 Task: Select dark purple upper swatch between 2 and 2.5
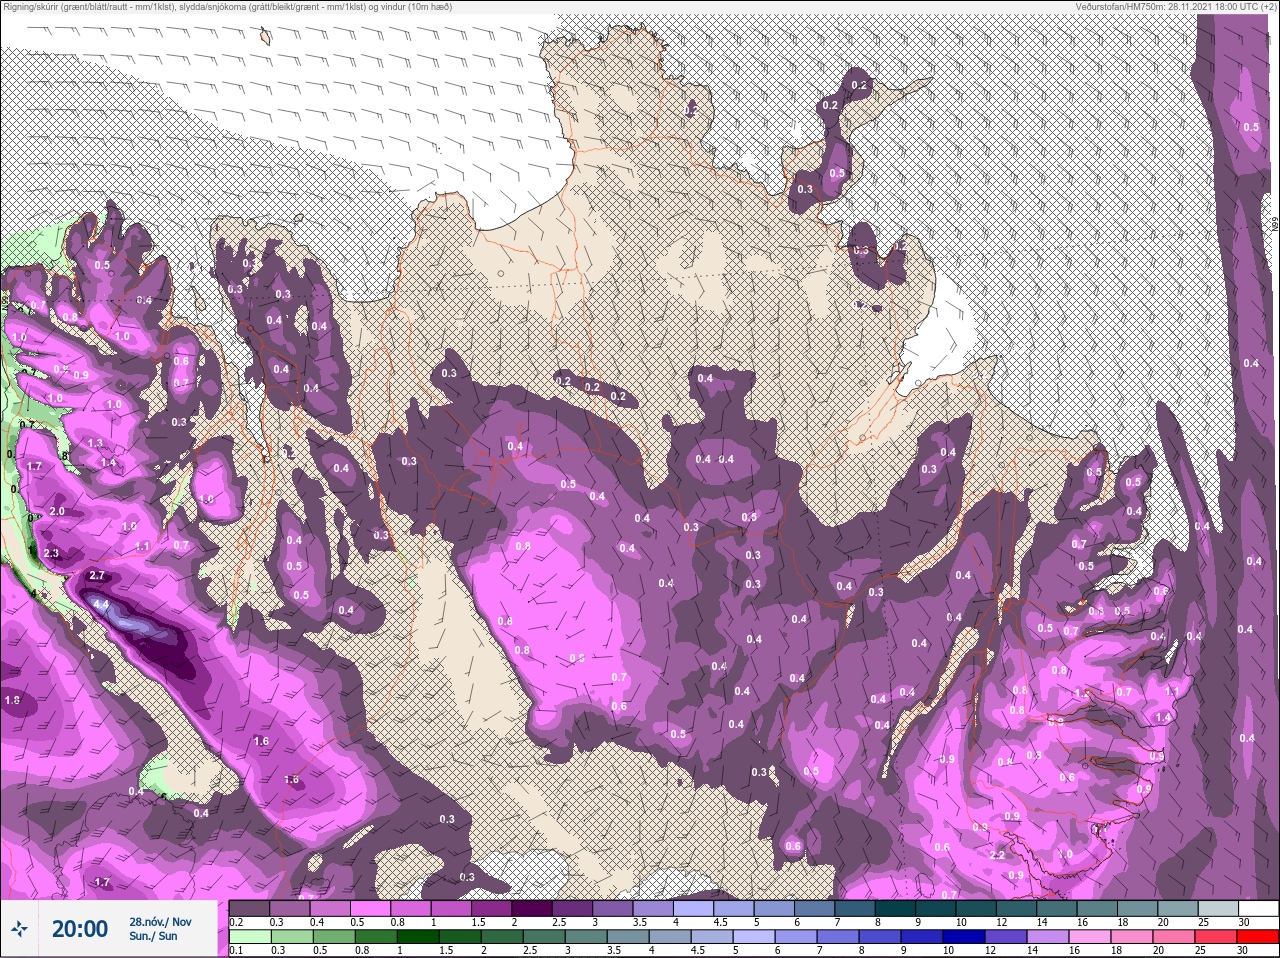[533, 908]
